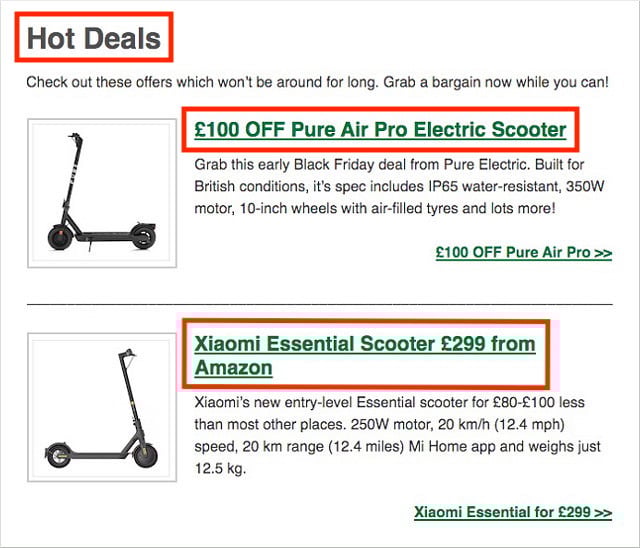This screenshot has width=640, height=548.
Task: Open the Xiaomi Essential Scooter £299 headline link
Action: click(364, 355)
